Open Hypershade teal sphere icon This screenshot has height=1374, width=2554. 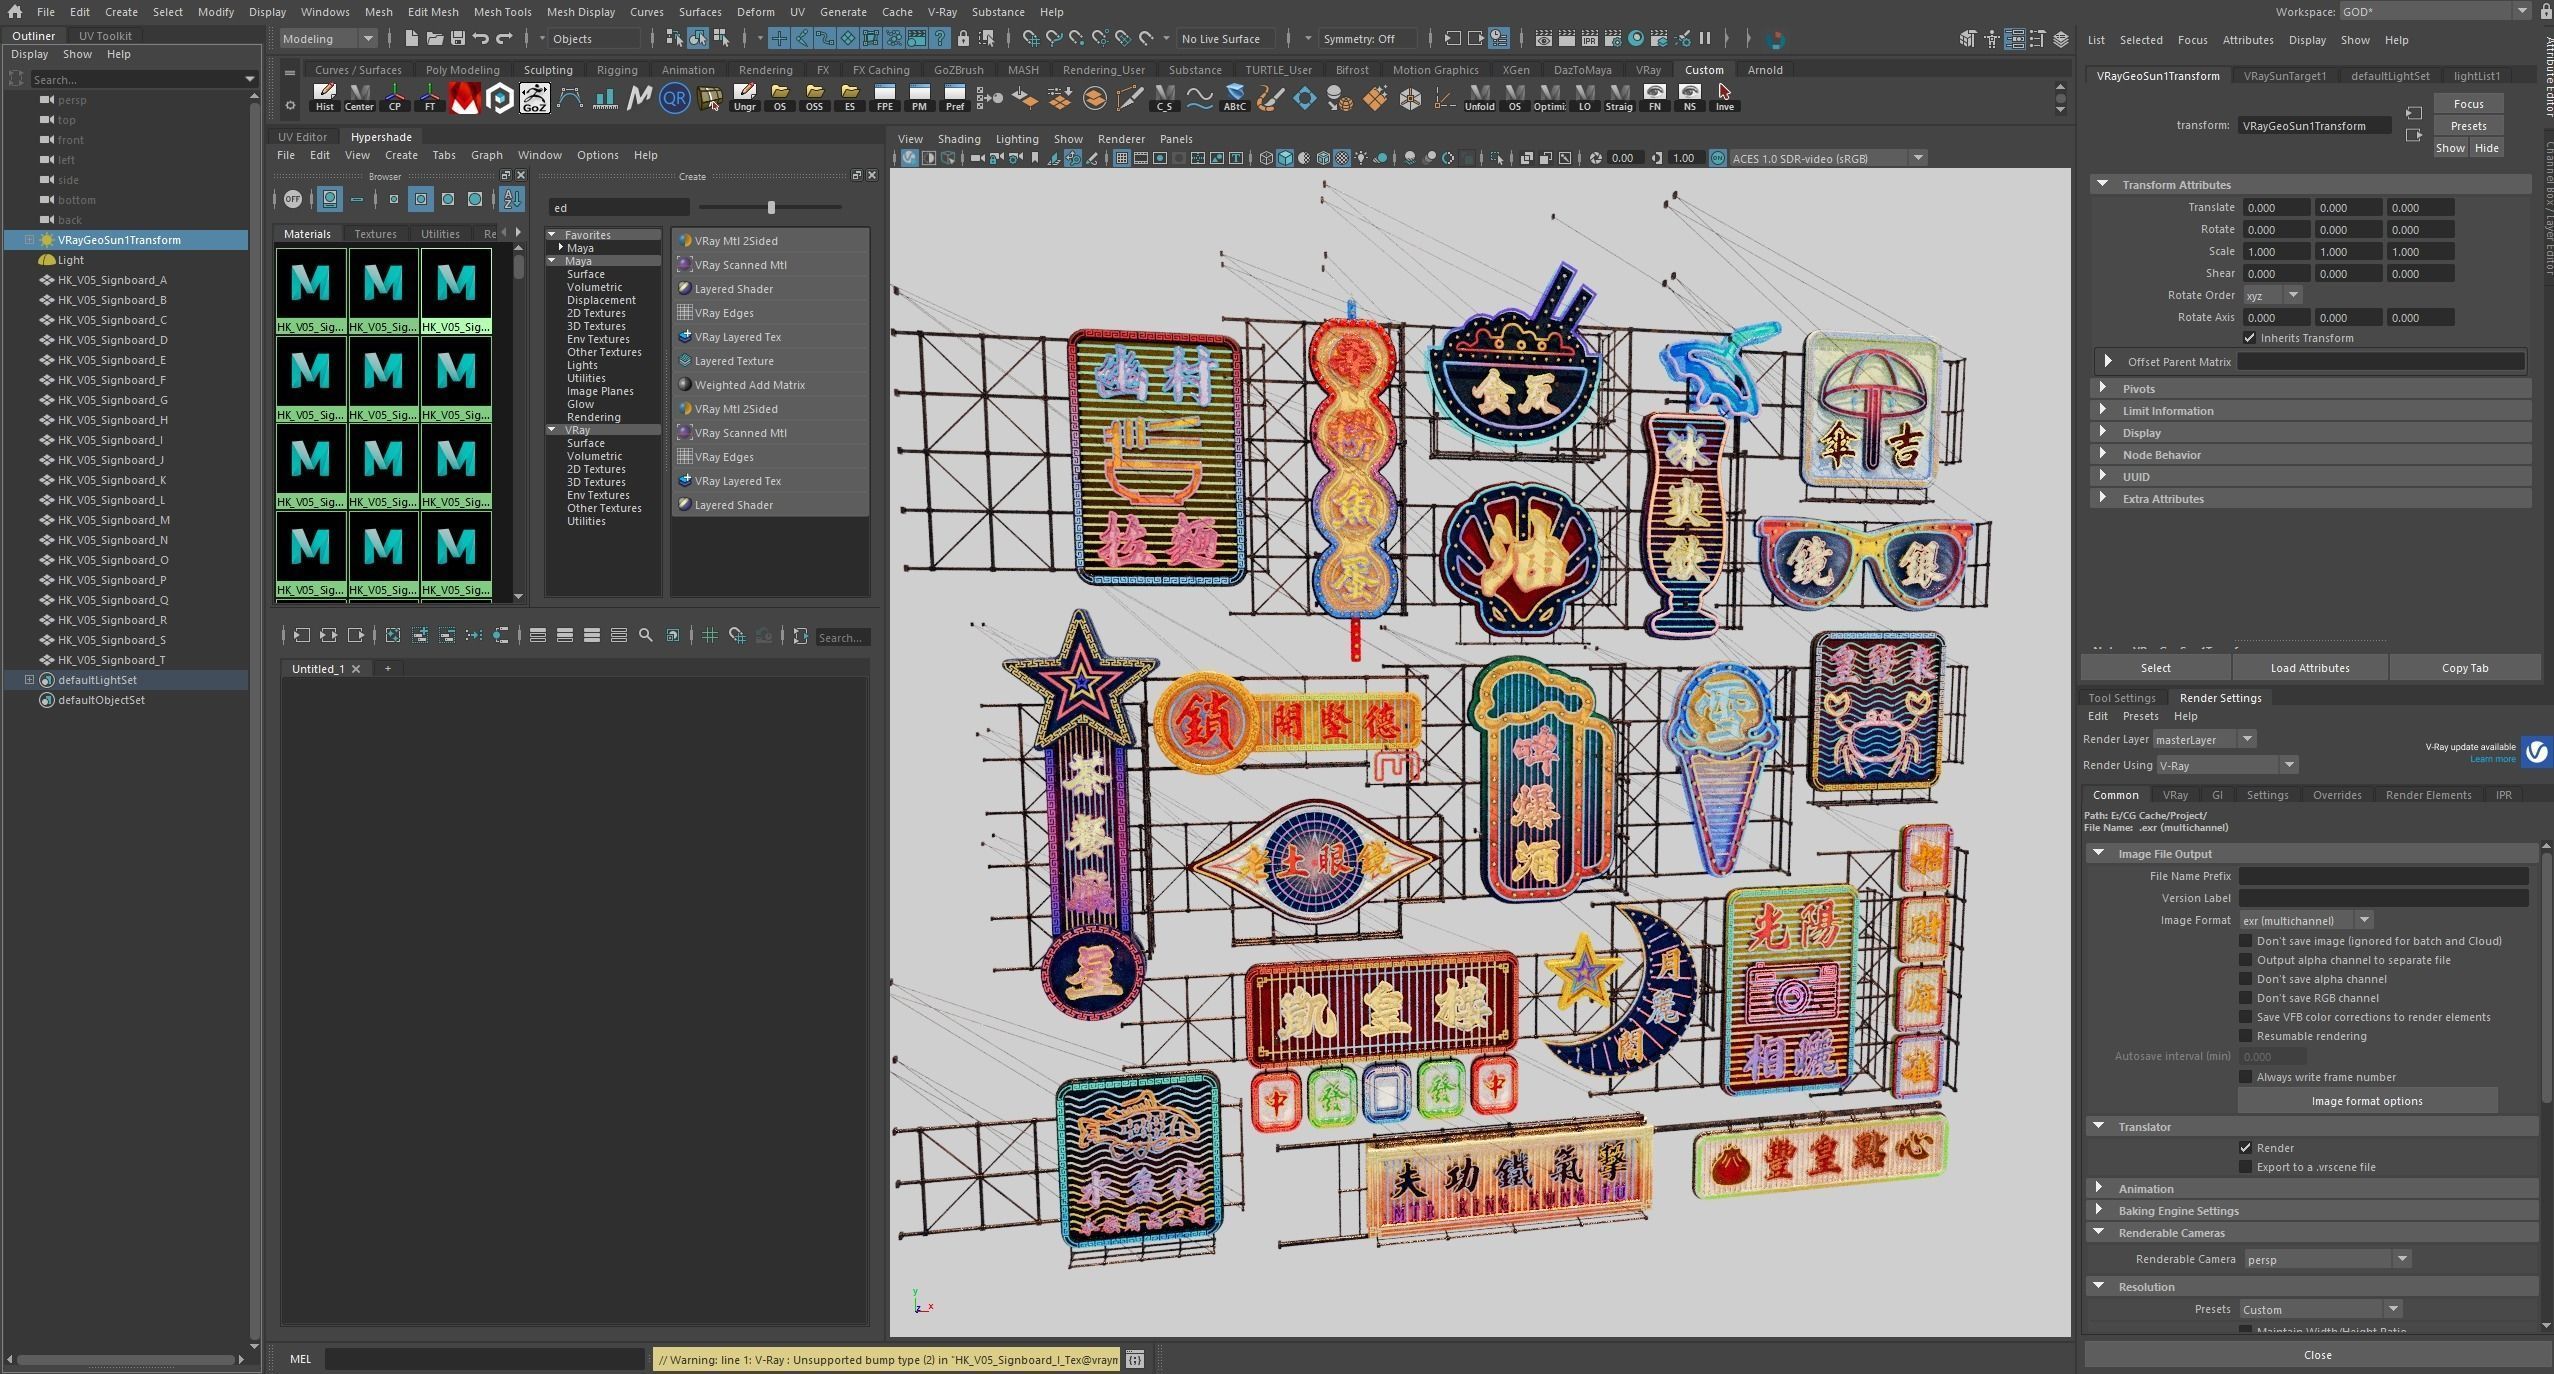point(1636,39)
